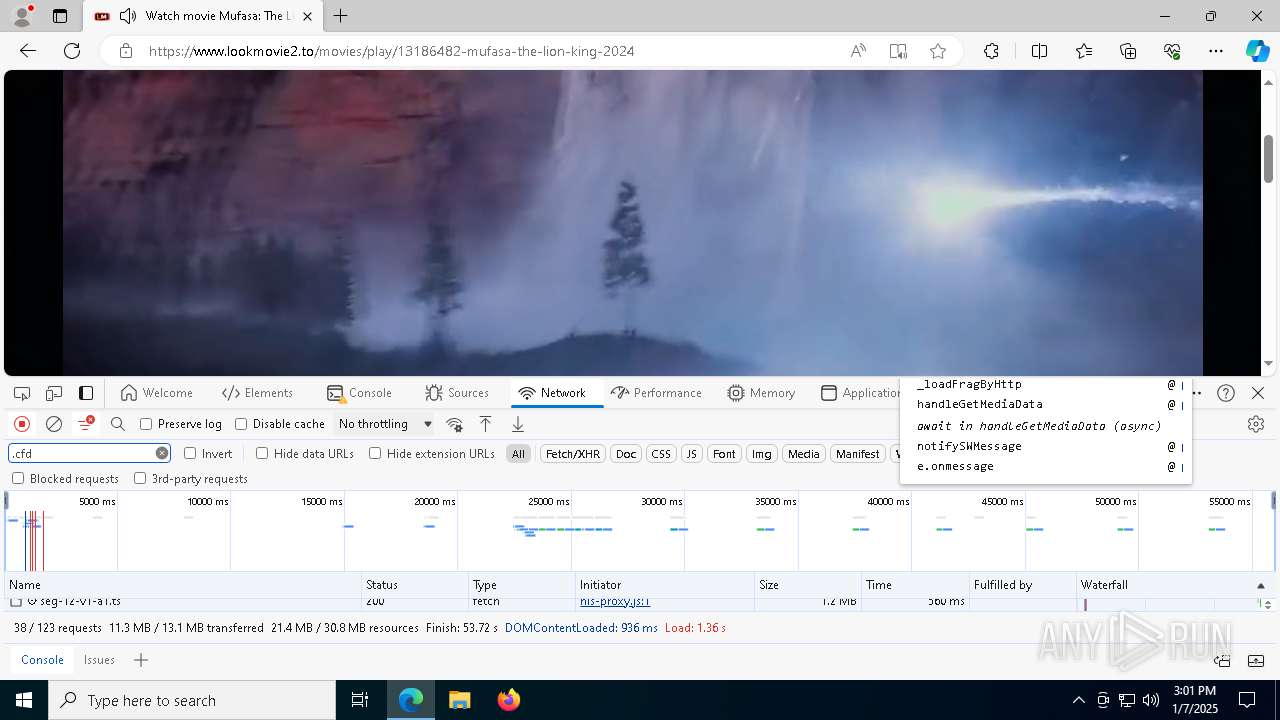This screenshot has width=1280, height=720.
Task: Open DevTools help question icon
Action: click(1226, 393)
